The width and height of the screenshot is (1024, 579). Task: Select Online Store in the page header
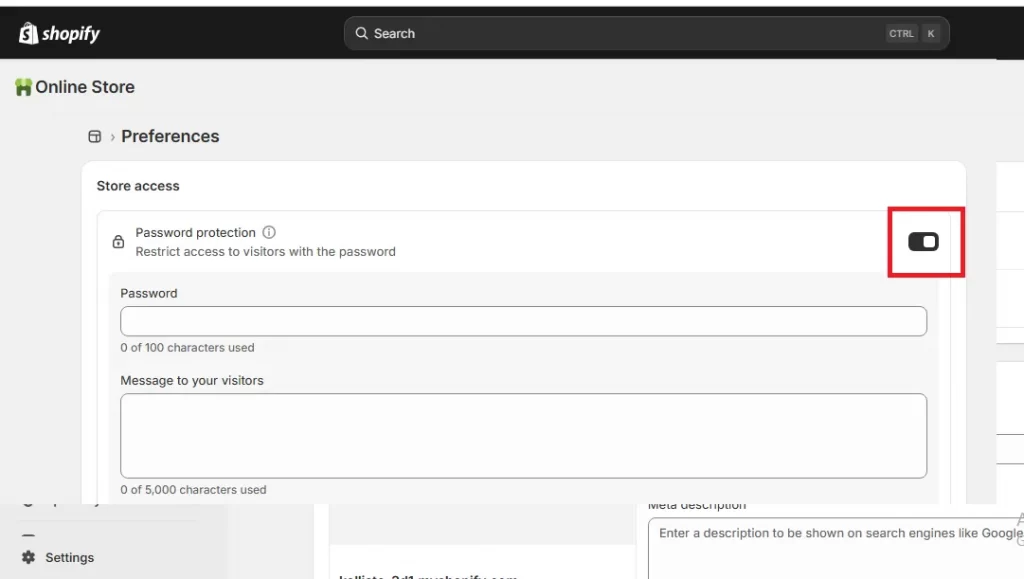pyautogui.click(x=85, y=87)
